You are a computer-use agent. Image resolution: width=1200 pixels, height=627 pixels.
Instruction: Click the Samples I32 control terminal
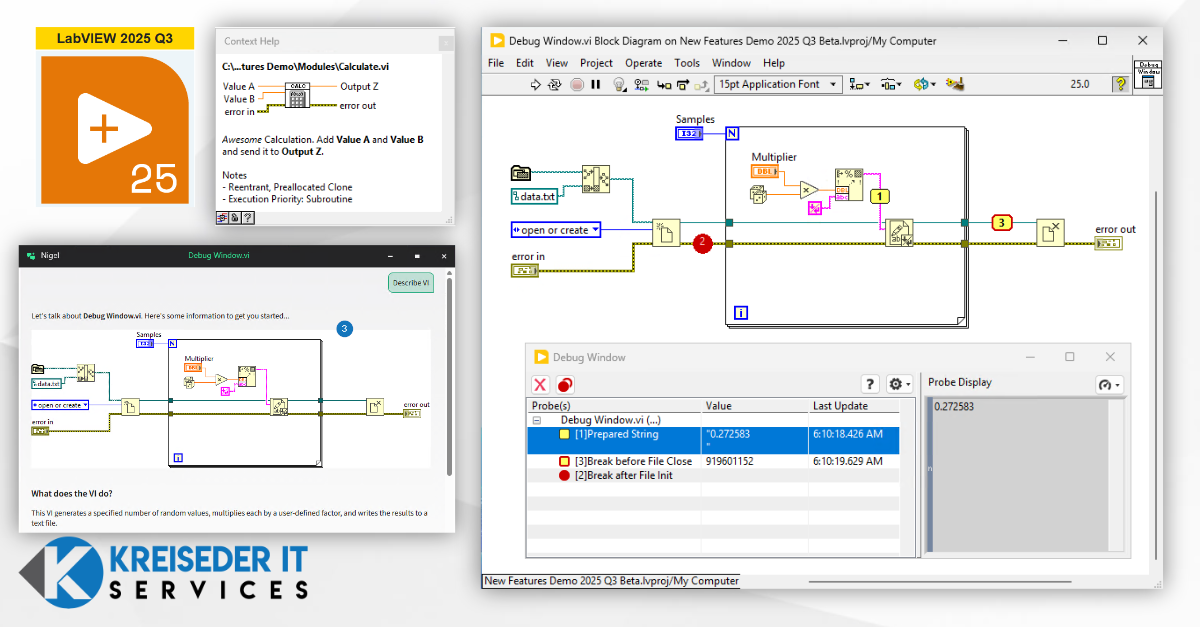coord(691,133)
